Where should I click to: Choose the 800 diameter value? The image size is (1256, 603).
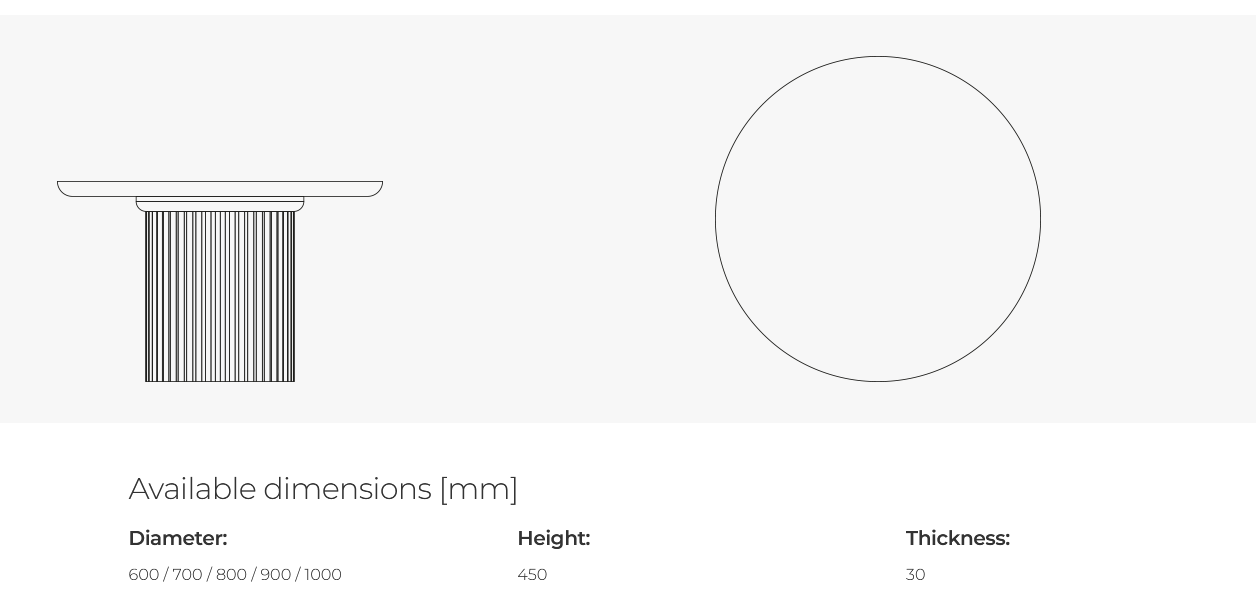(x=231, y=575)
